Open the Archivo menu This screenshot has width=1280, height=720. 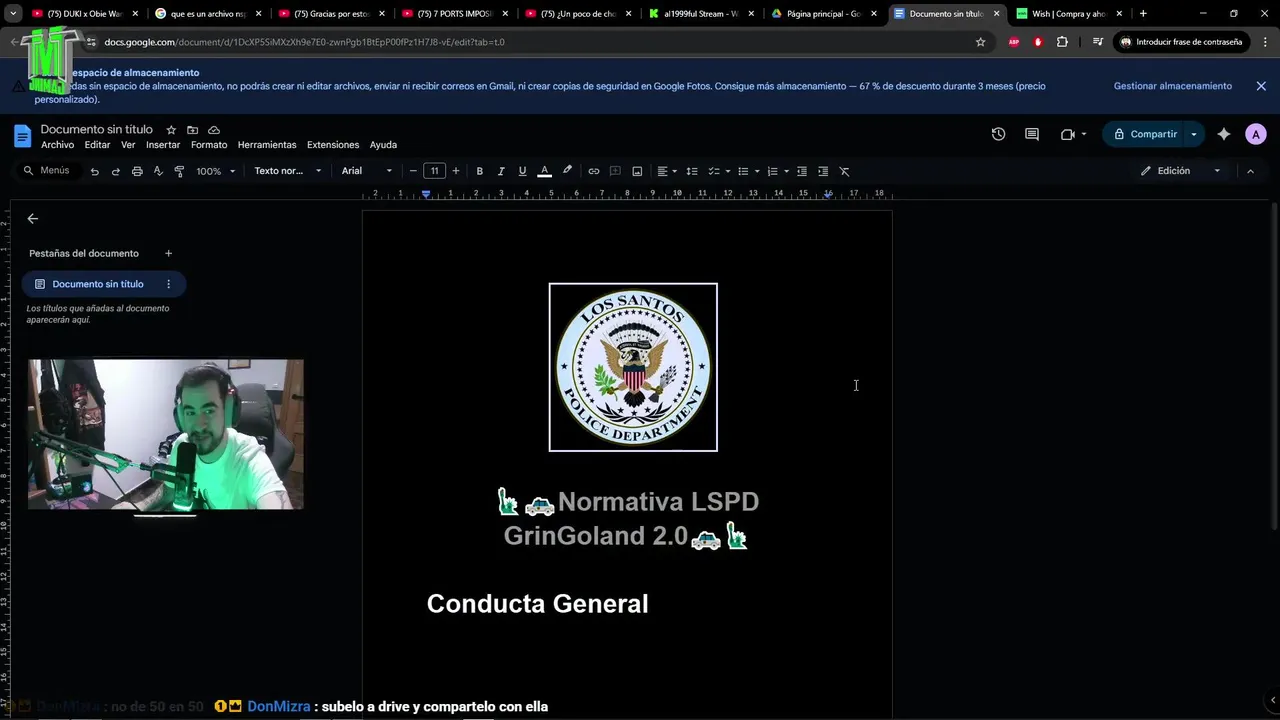(x=57, y=145)
